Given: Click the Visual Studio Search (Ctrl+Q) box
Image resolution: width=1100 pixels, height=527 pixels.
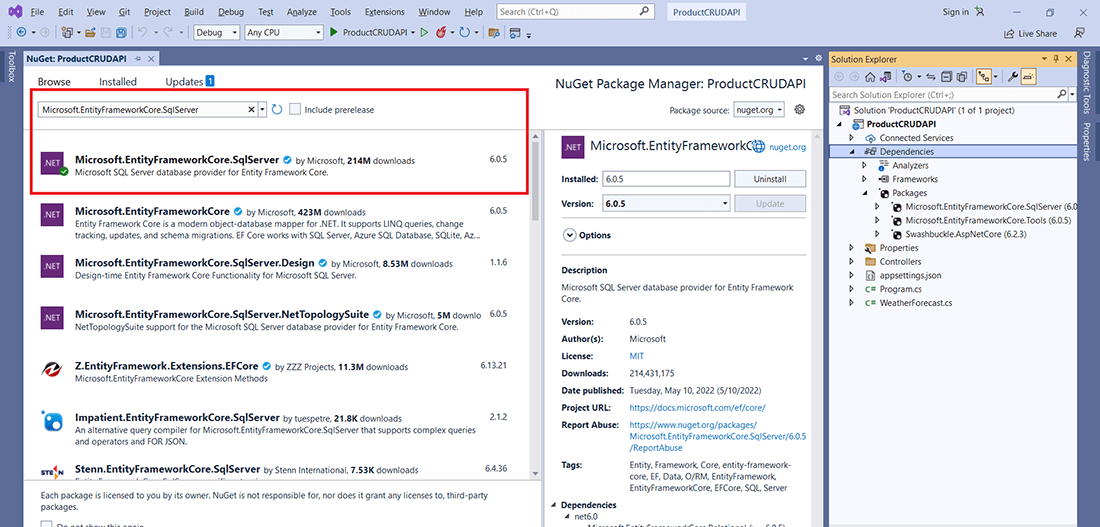Looking at the screenshot, I should click(575, 12).
